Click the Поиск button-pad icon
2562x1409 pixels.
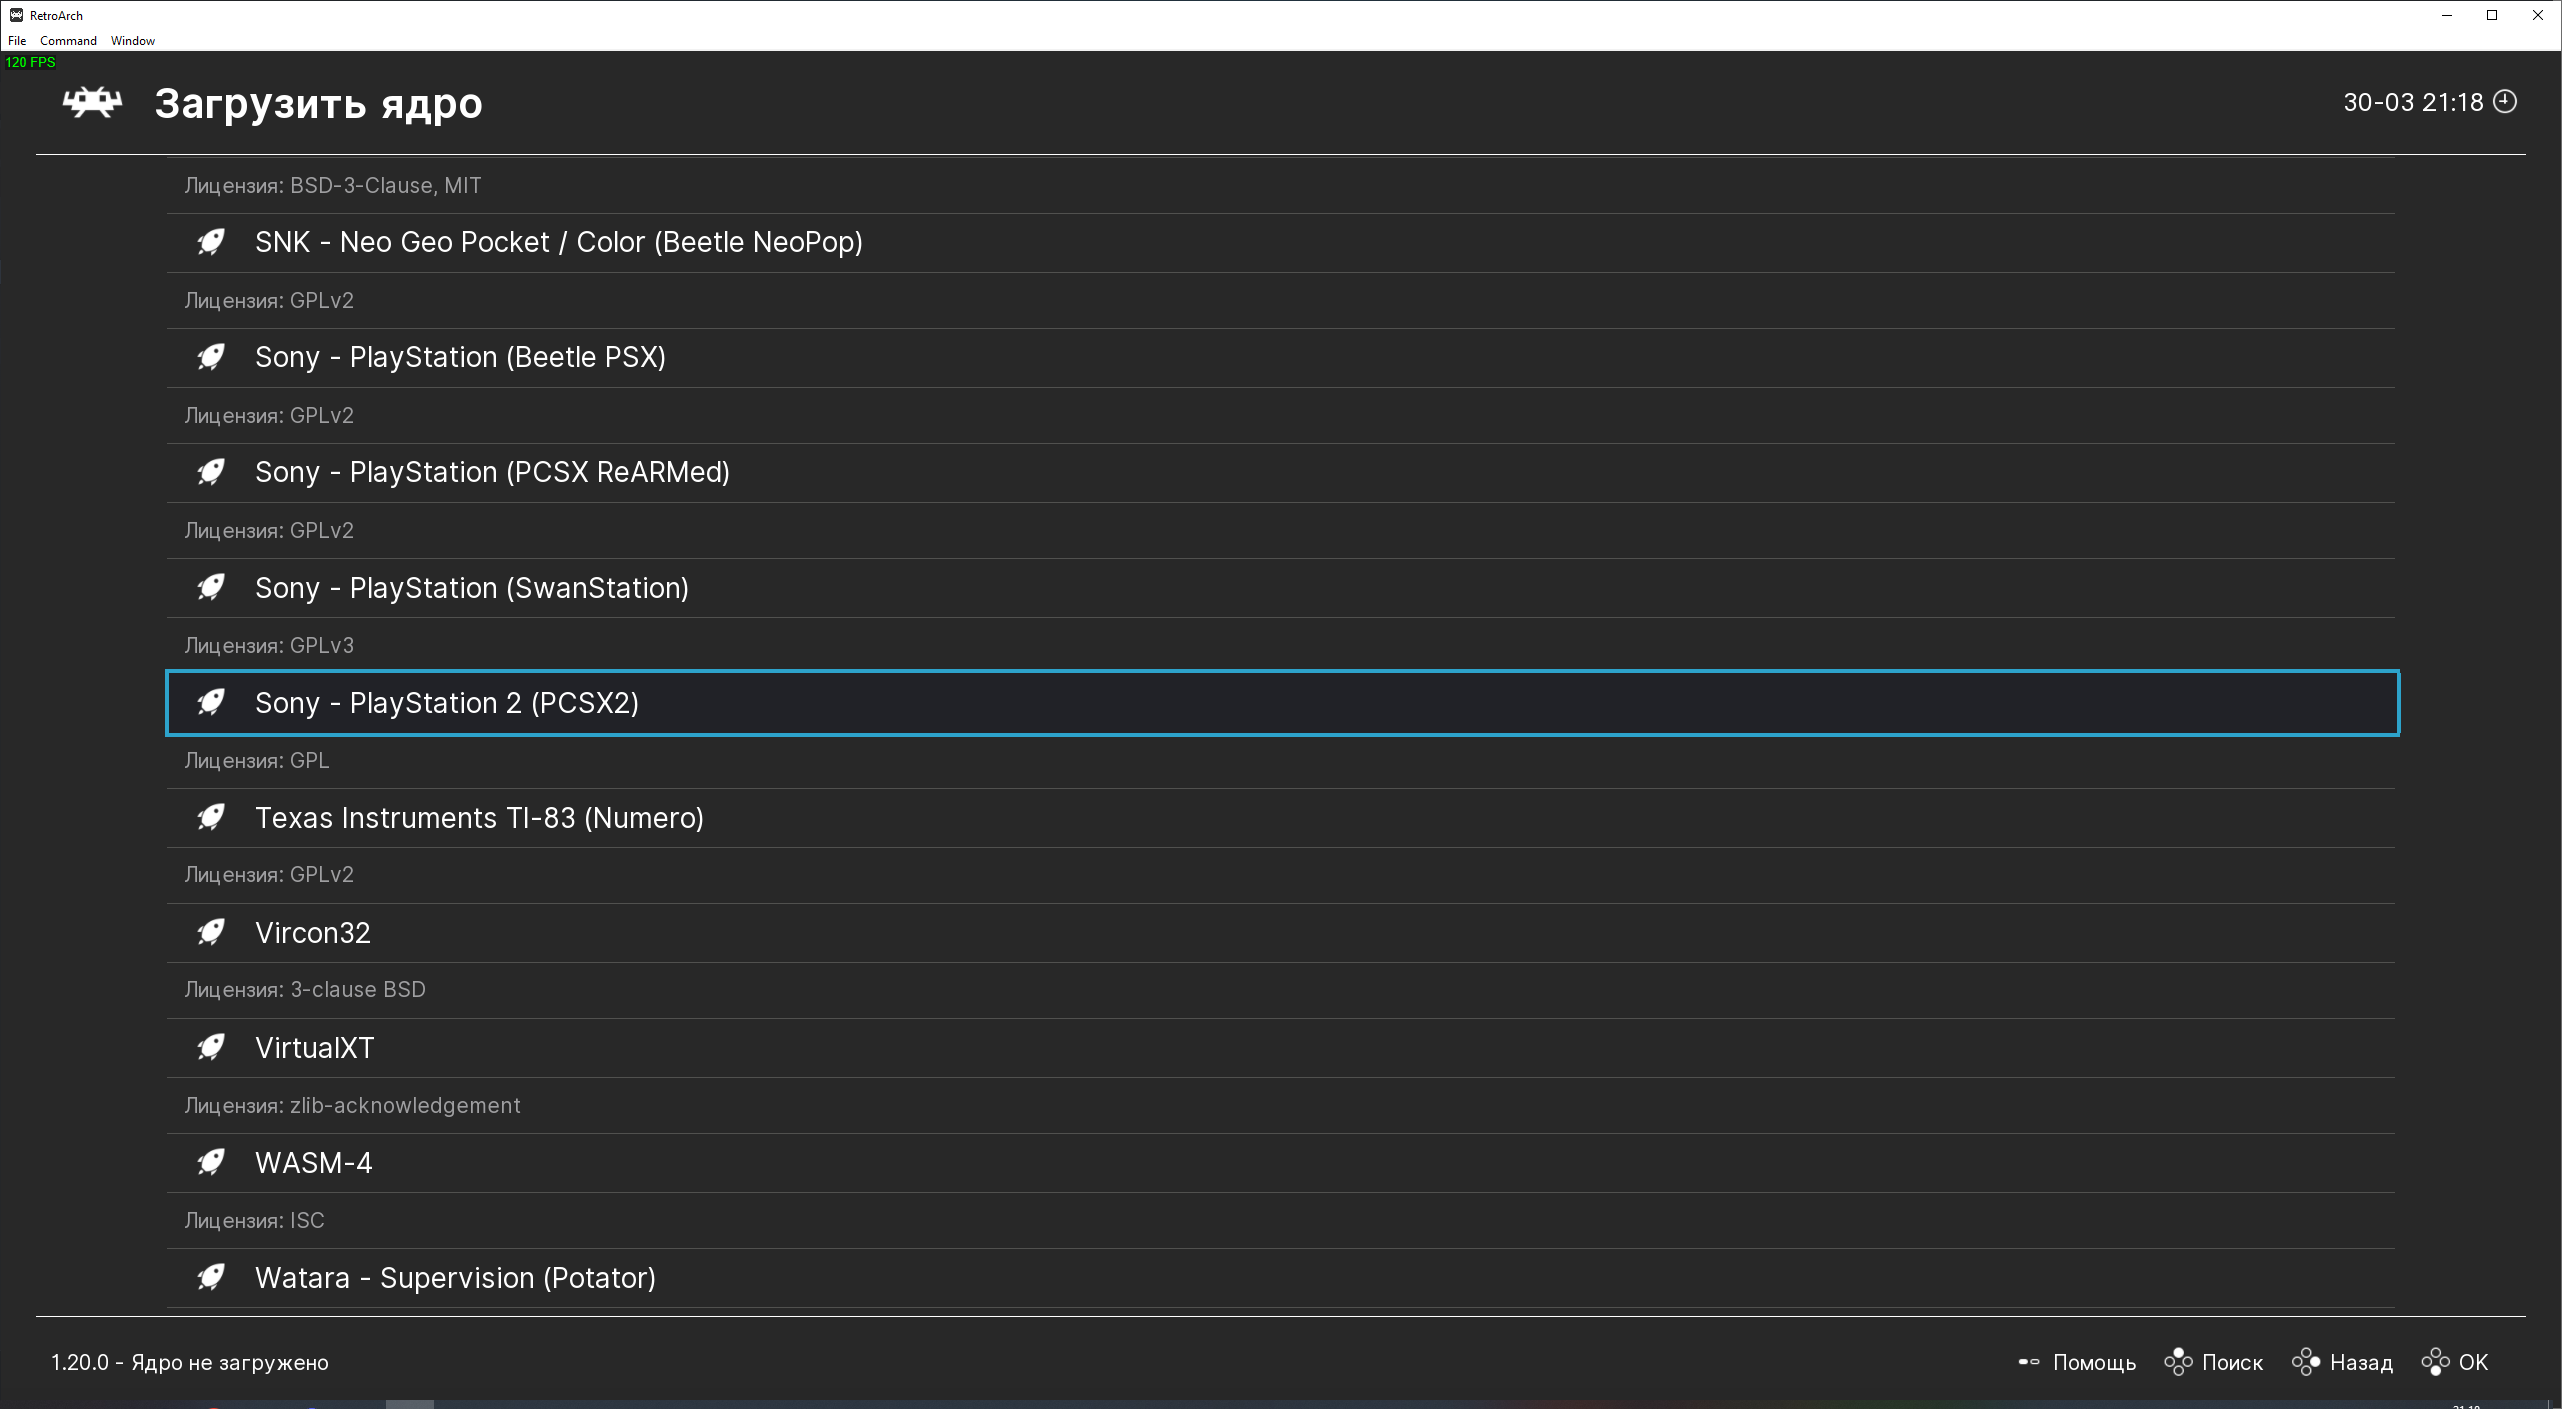tap(2178, 1362)
